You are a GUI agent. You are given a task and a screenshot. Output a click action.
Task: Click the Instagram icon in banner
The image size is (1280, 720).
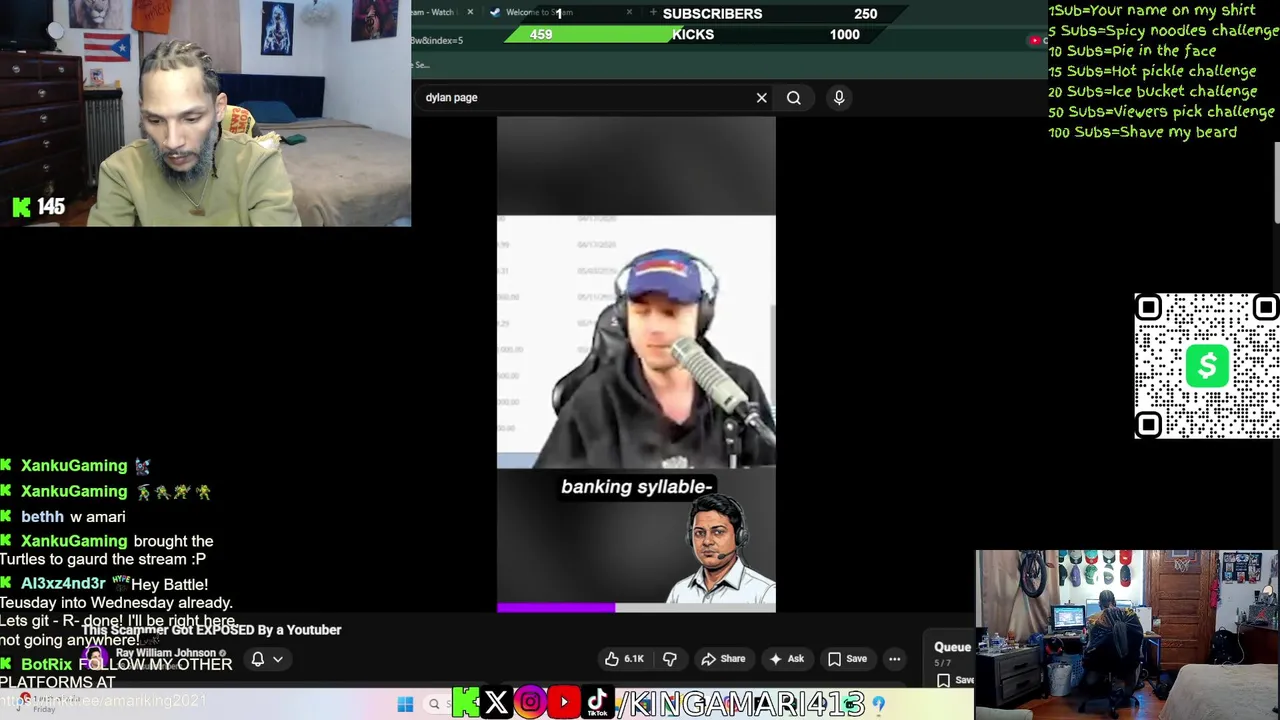tap(530, 702)
